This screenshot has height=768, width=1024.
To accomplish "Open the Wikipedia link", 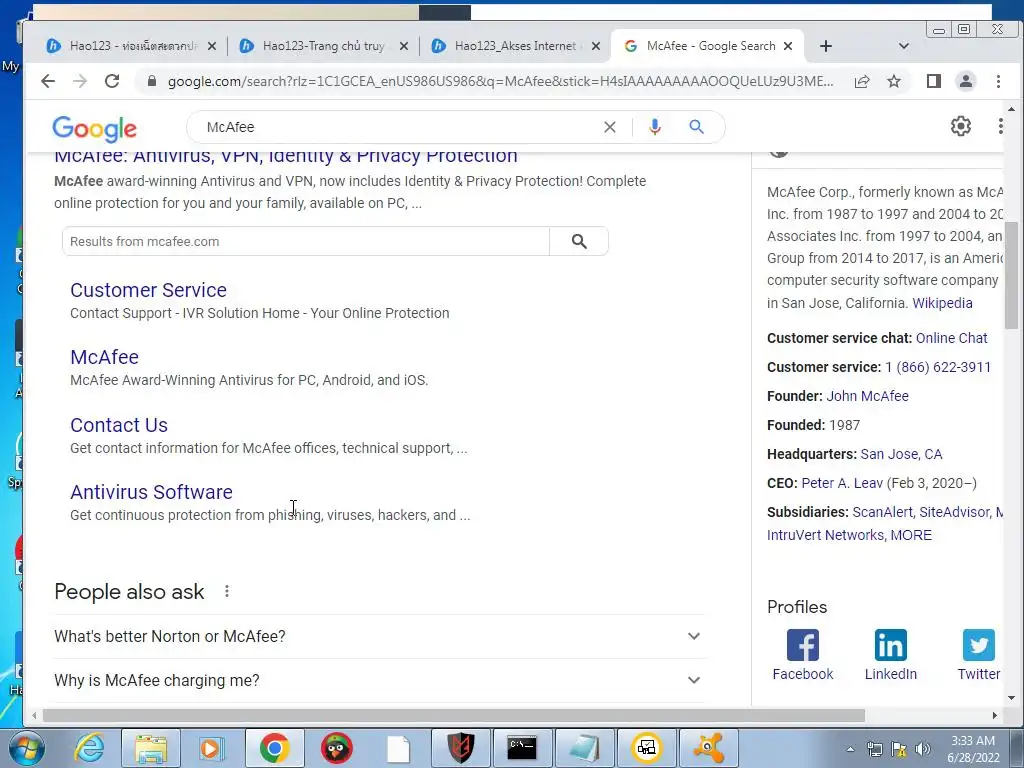I will 942,303.
